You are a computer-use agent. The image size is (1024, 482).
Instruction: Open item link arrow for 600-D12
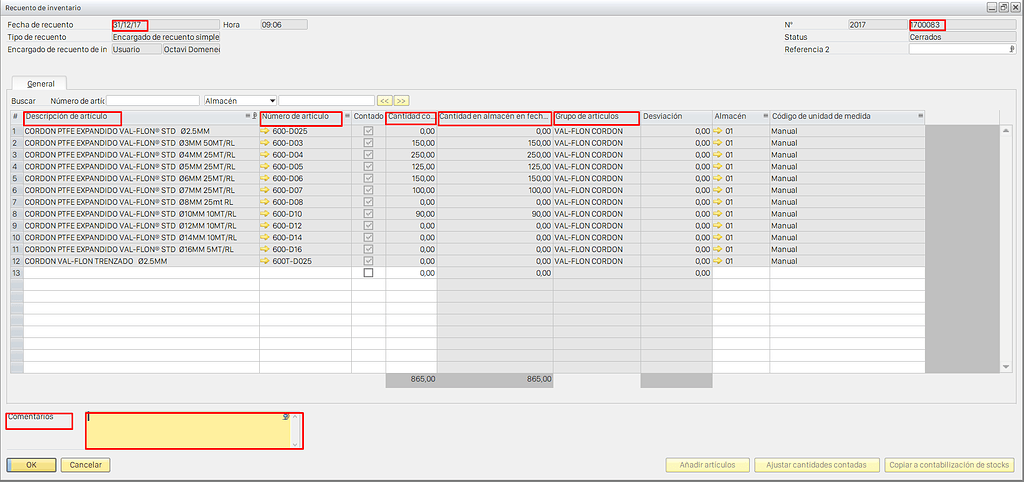(264, 225)
